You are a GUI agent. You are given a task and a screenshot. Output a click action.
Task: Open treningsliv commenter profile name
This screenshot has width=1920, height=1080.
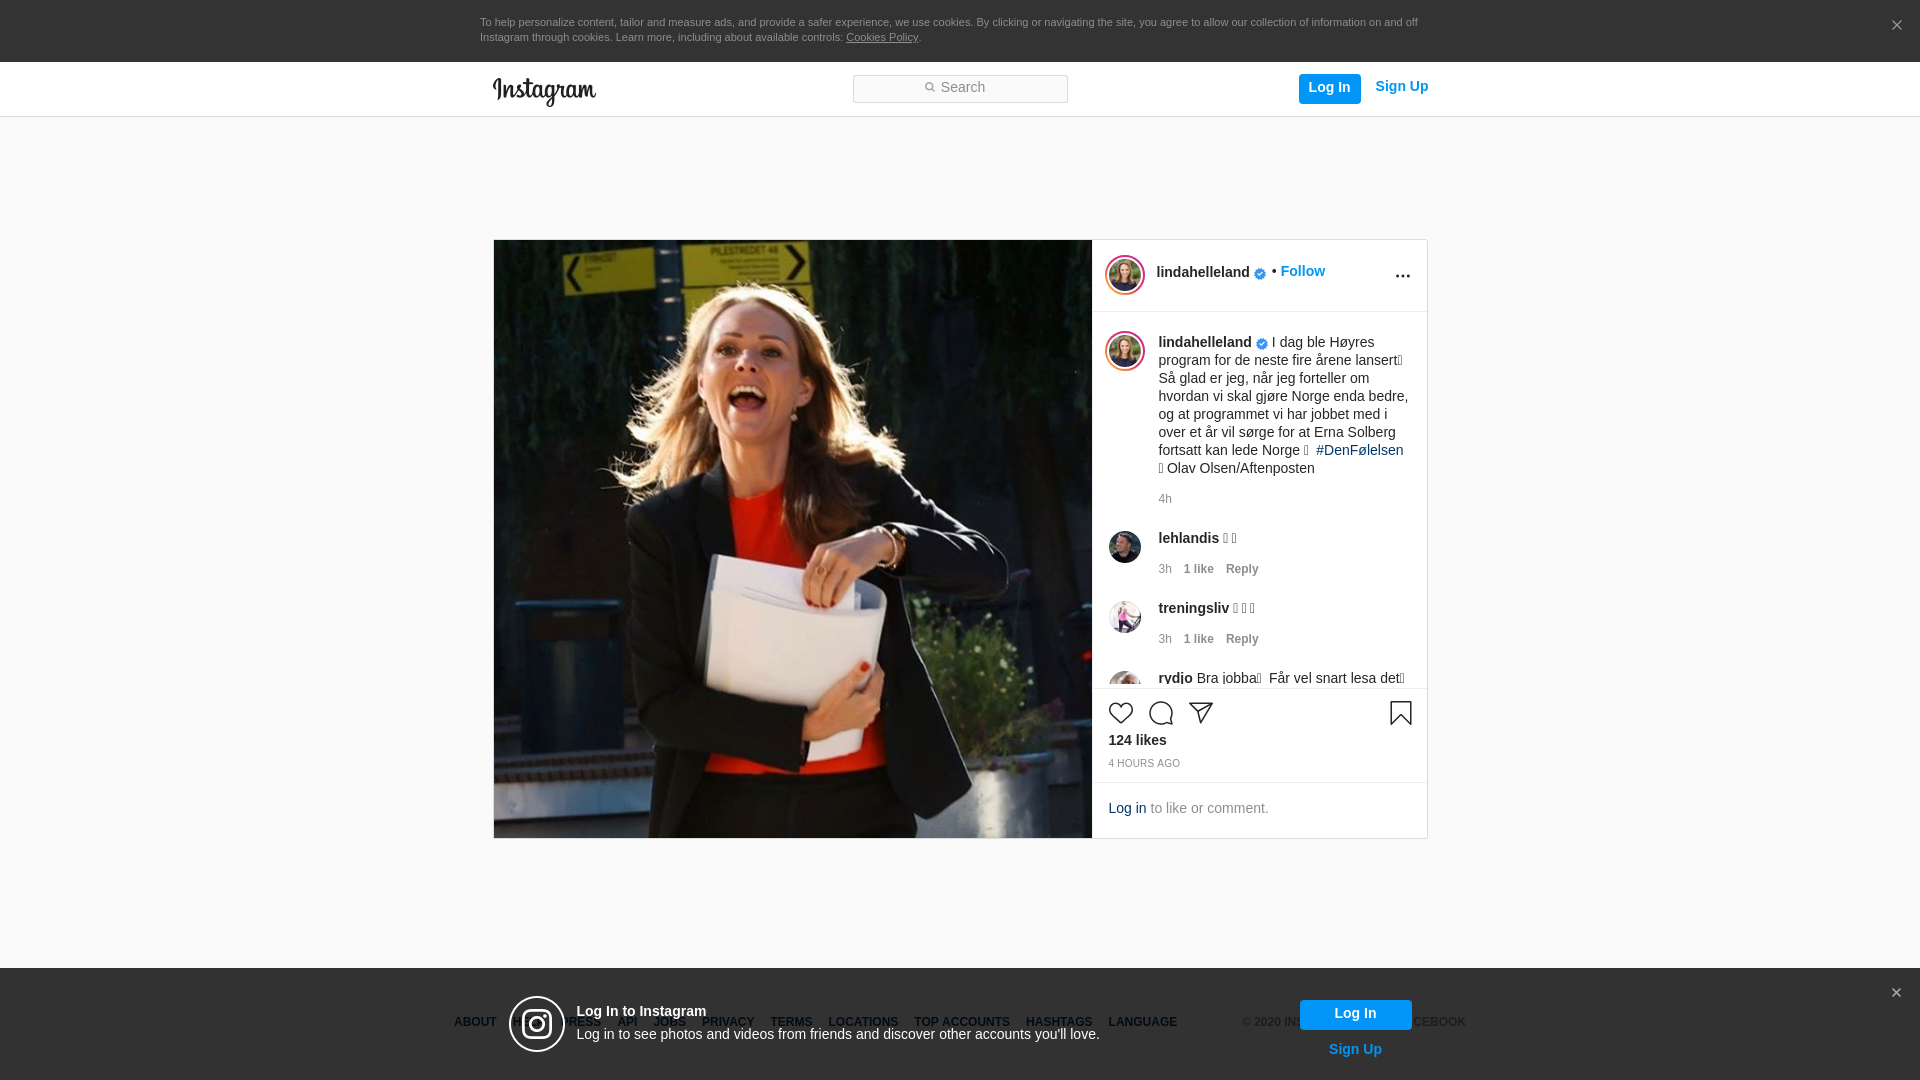pos(1193,608)
